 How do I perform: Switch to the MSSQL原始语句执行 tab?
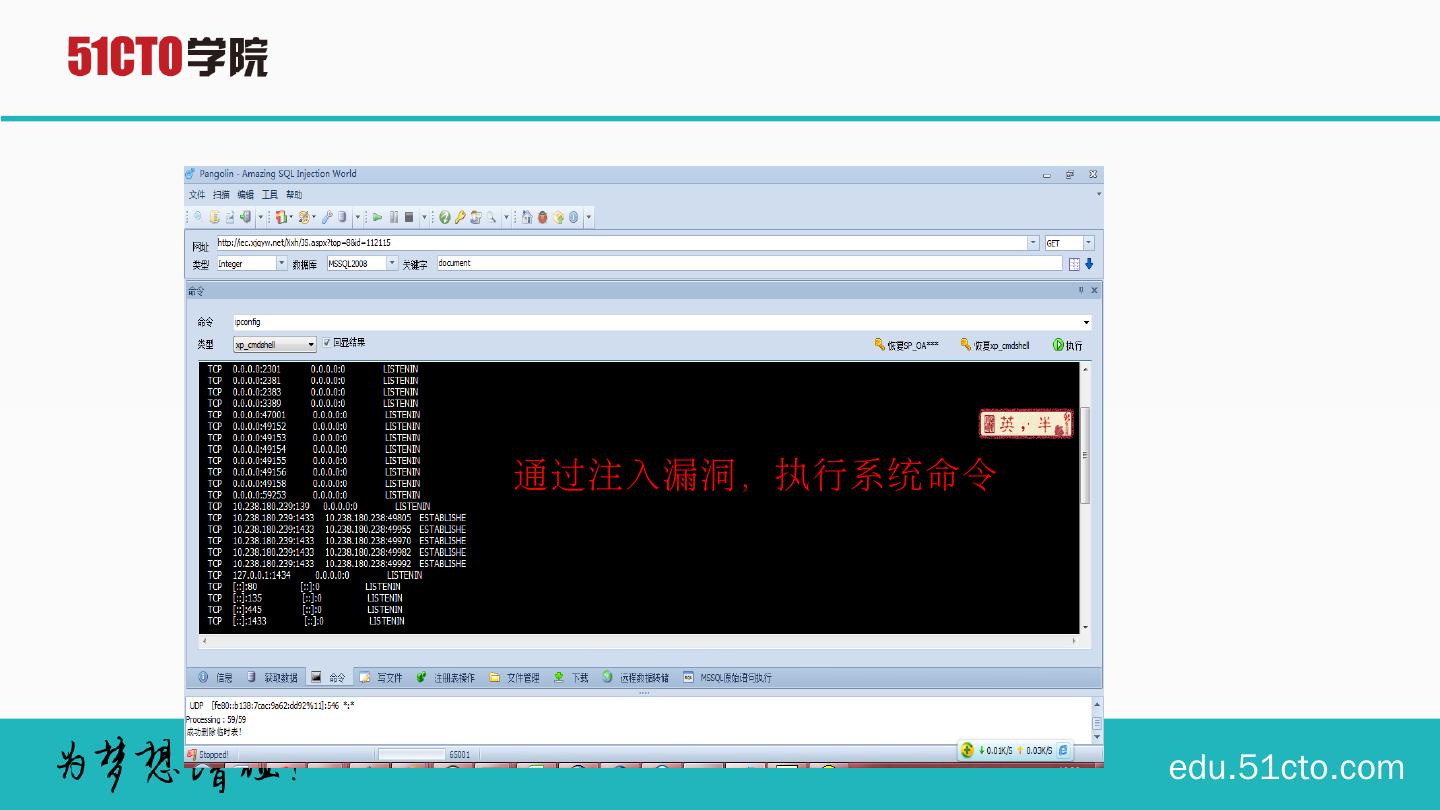tap(728, 677)
